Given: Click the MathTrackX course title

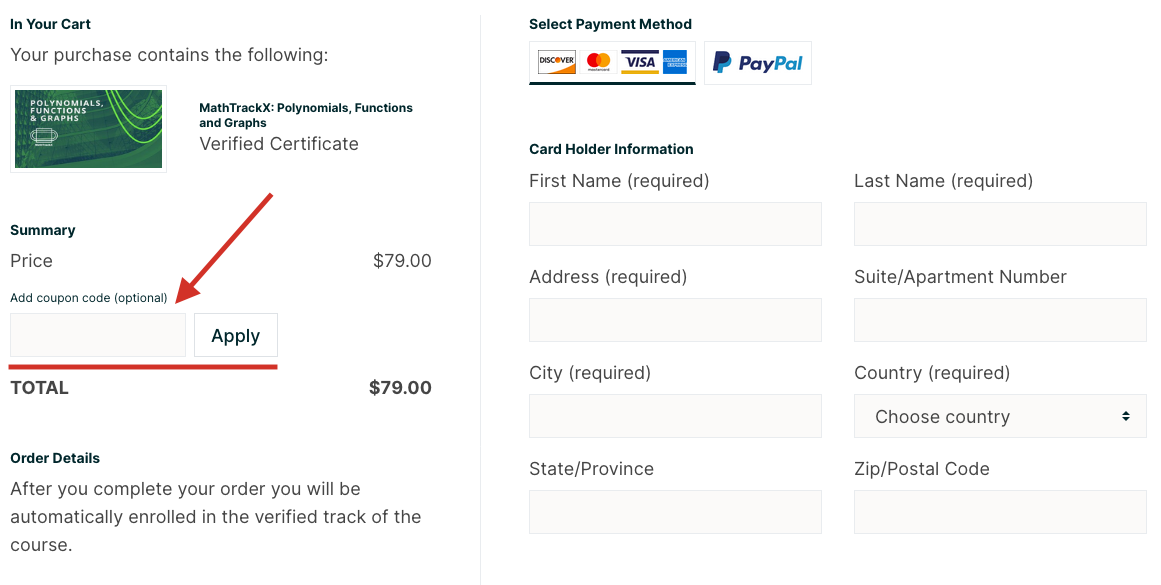Looking at the screenshot, I should [306, 116].
